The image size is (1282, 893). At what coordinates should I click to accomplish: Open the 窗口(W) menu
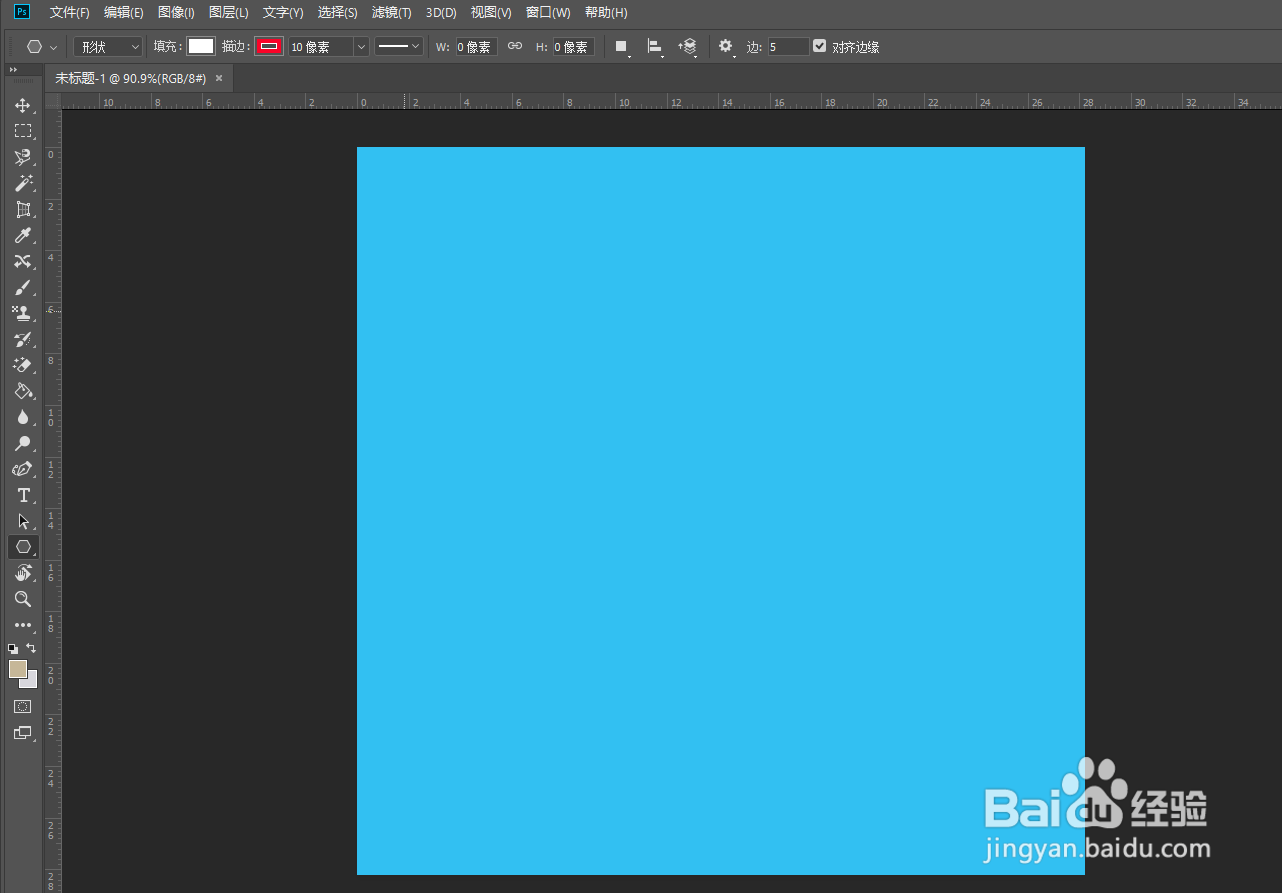coord(548,12)
